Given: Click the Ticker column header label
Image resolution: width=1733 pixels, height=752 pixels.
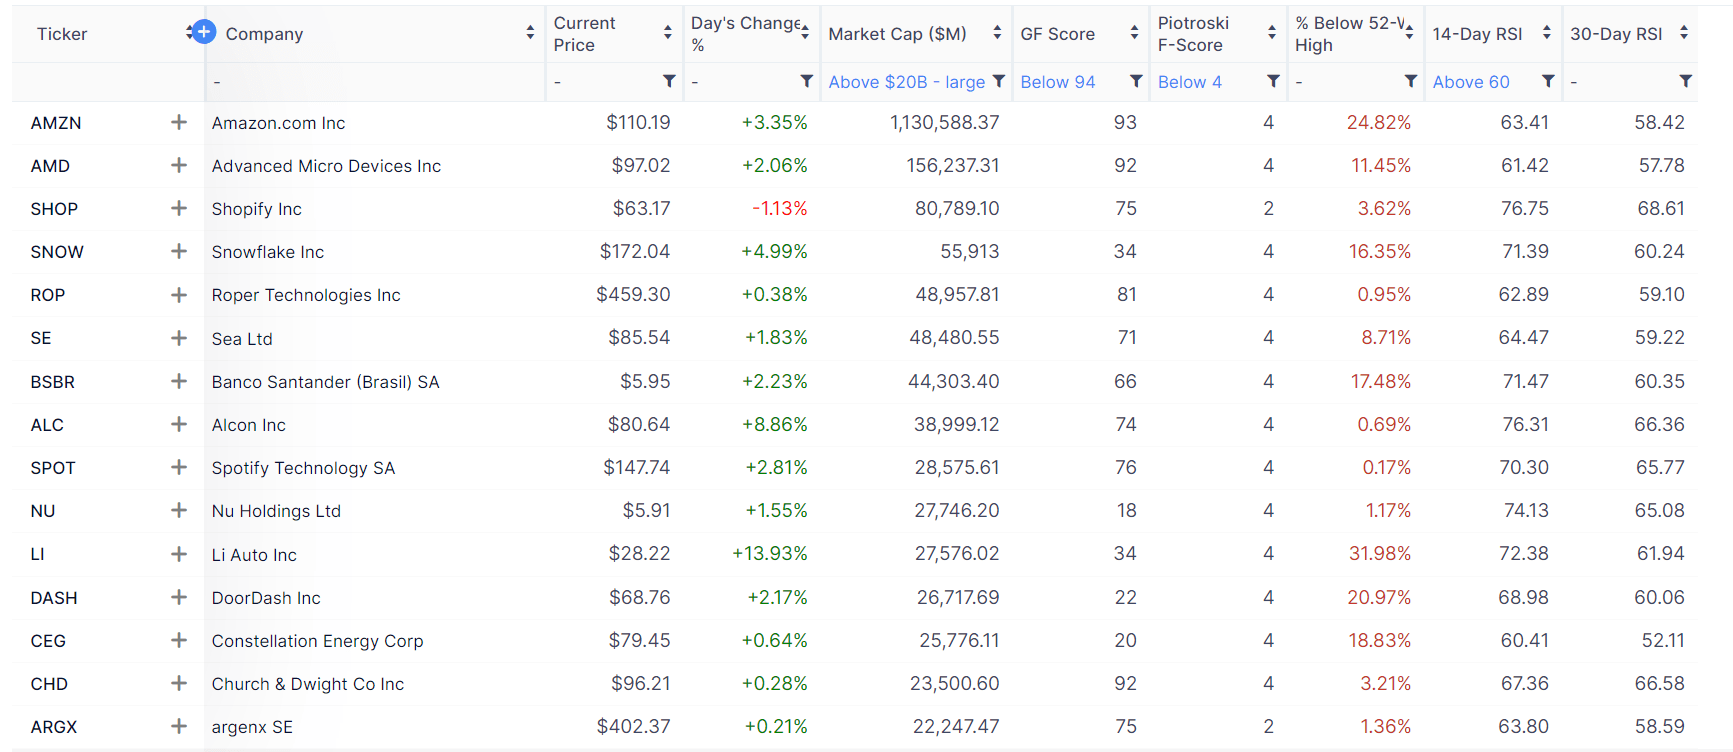Looking at the screenshot, I should coord(62,34).
